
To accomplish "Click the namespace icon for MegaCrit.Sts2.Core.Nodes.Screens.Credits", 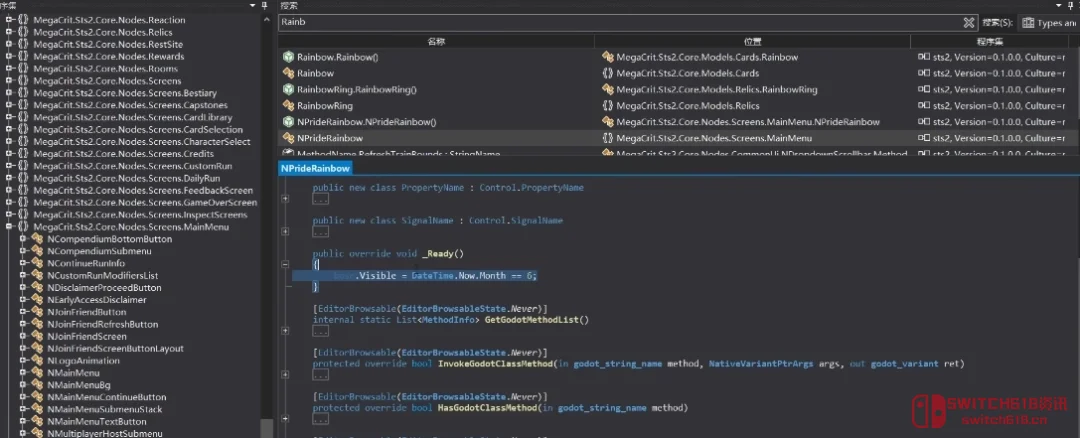I will click(x=23, y=154).
